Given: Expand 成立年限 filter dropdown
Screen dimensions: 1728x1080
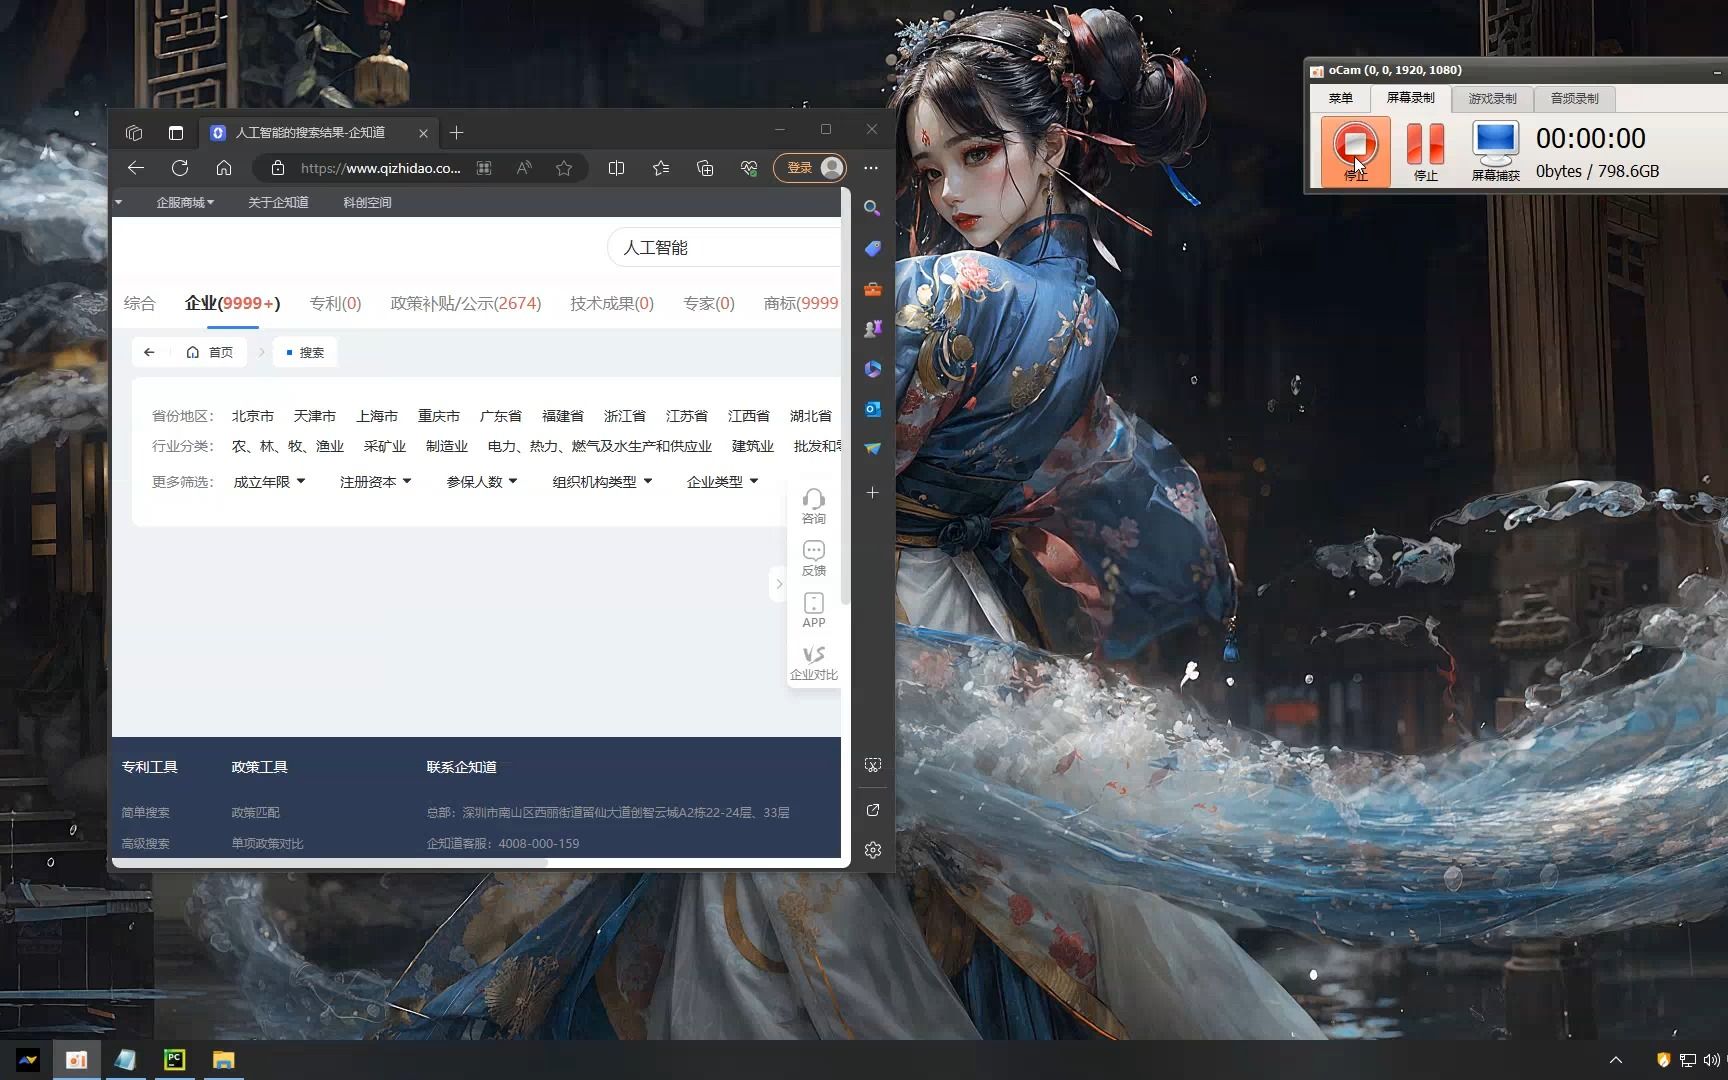Looking at the screenshot, I should pyautogui.click(x=269, y=482).
